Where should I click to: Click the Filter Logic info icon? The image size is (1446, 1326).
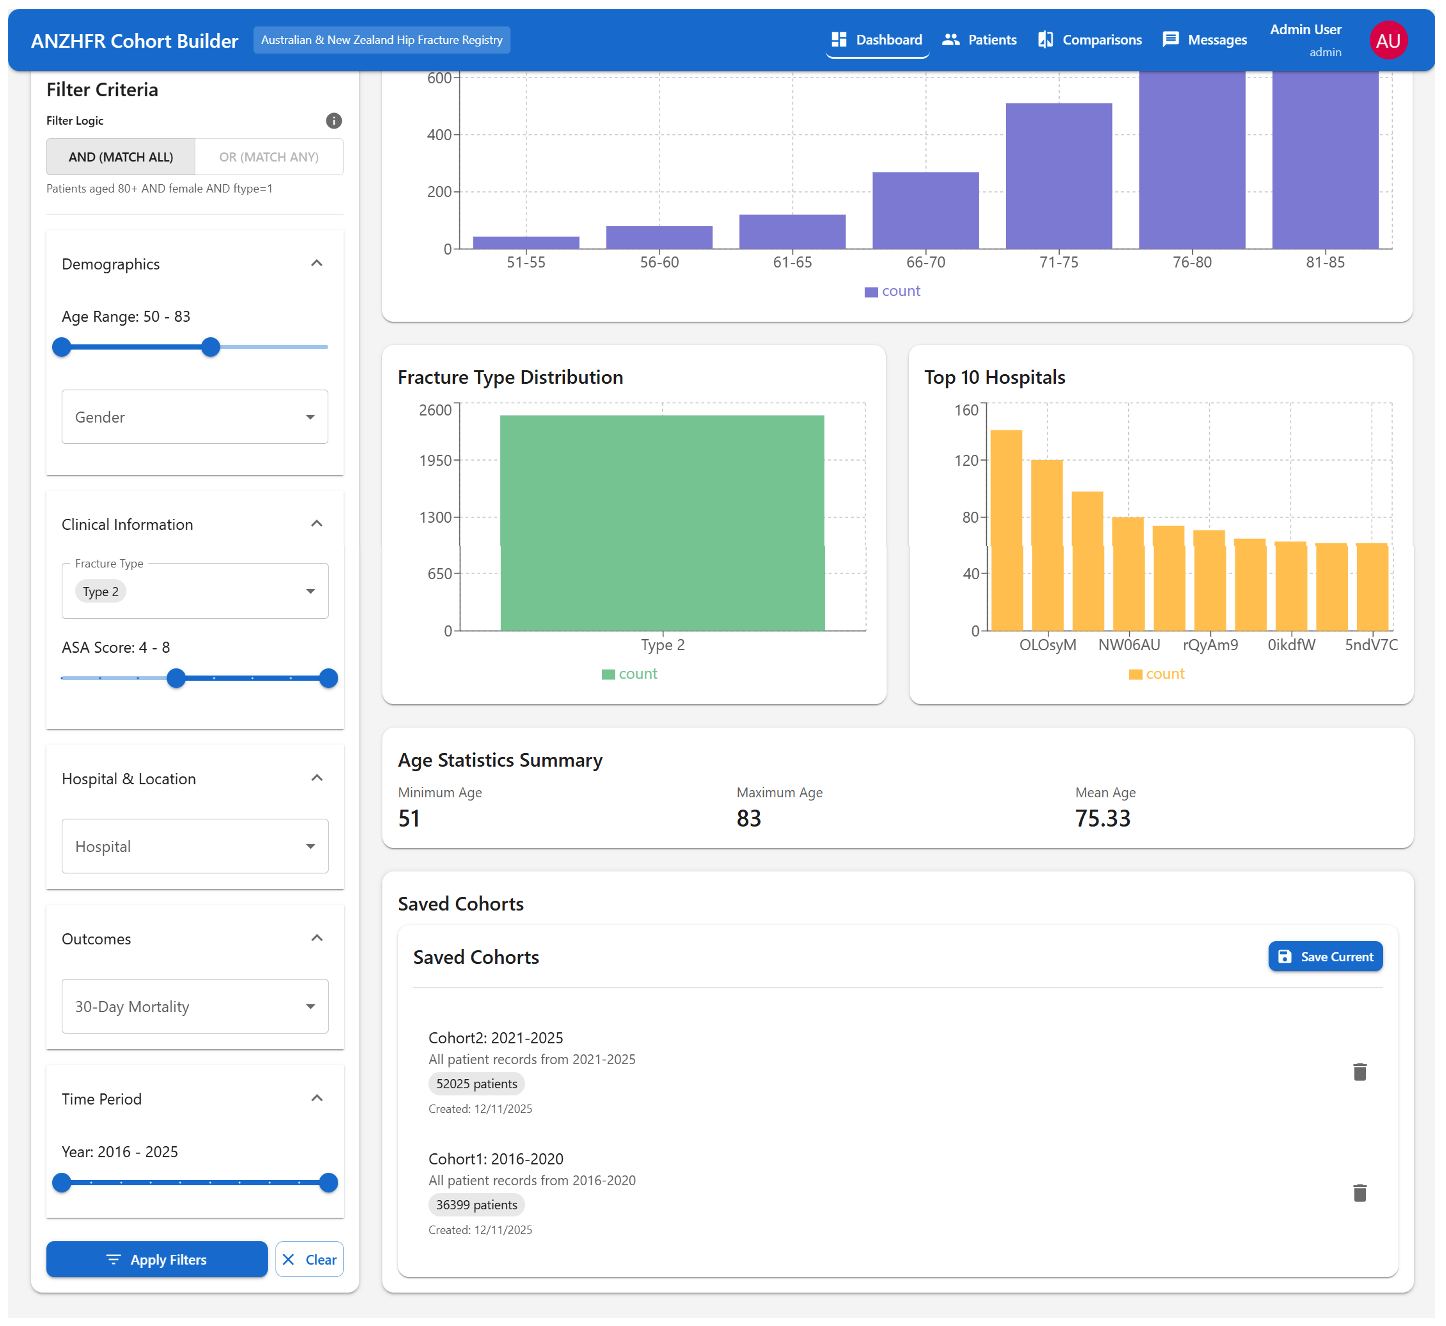tap(334, 121)
